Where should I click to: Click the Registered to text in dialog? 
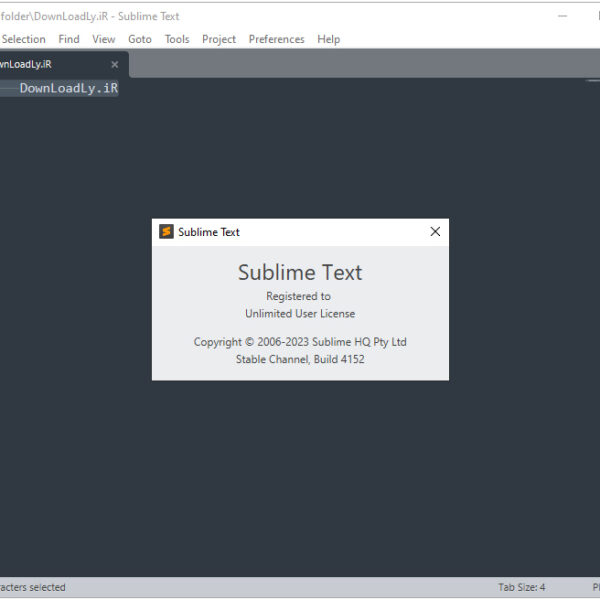tap(298, 296)
